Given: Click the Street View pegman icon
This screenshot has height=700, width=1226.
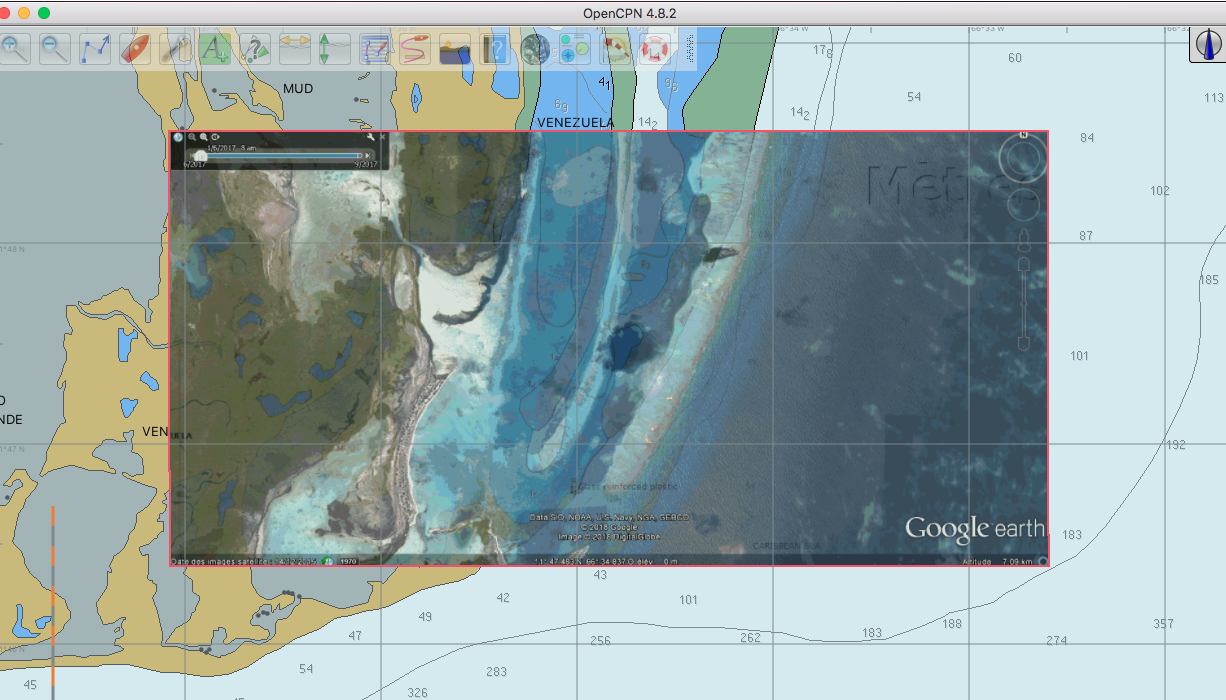Looking at the screenshot, I should (x=1023, y=240).
